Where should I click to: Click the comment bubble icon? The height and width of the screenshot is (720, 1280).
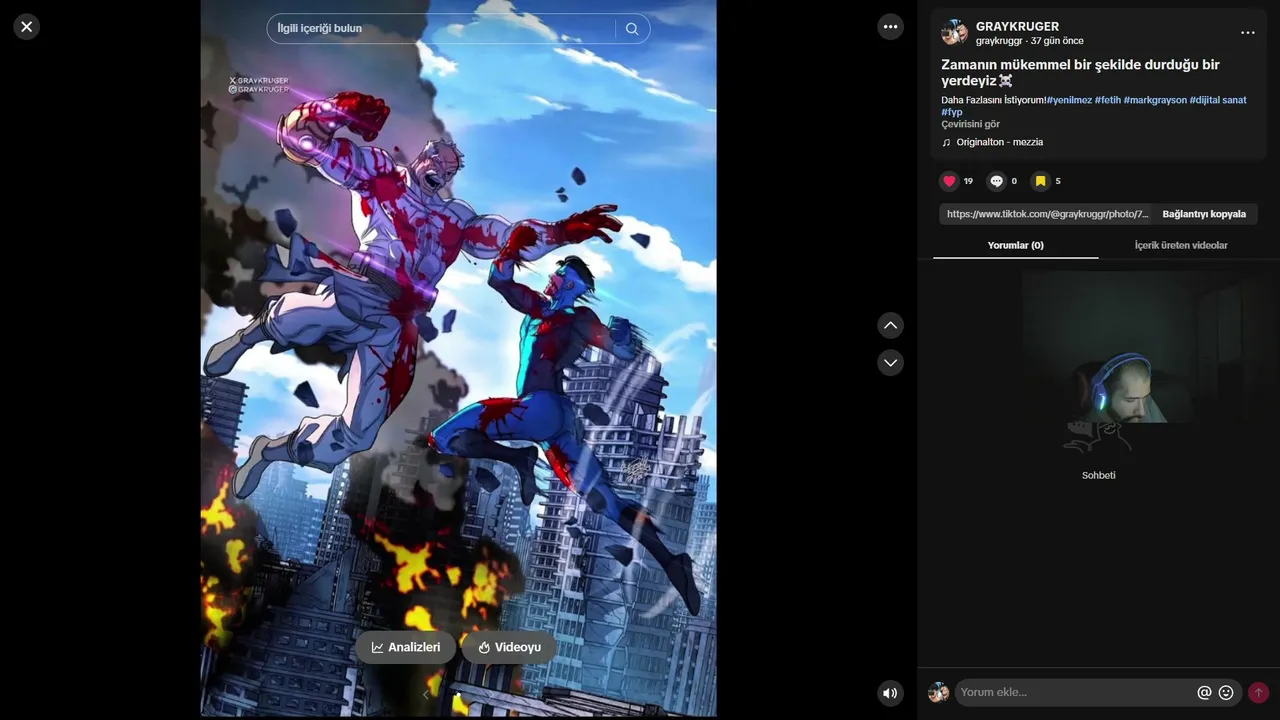(996, 181)
